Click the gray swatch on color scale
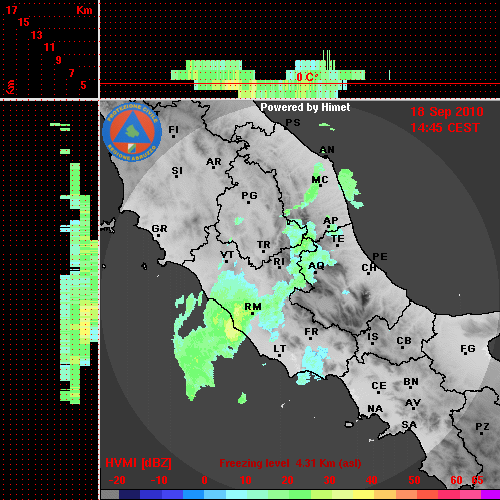 point(110,495)
